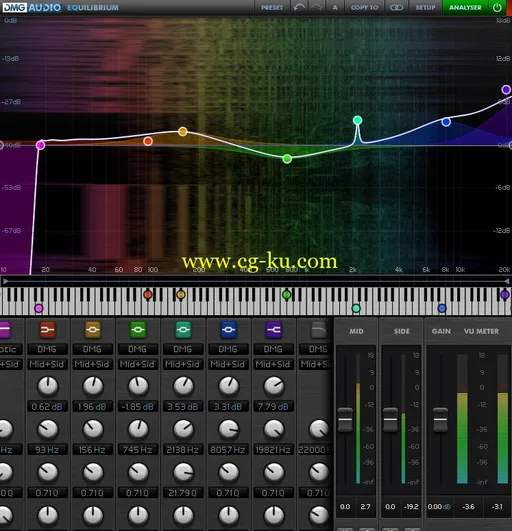Select the red low-shelf band icon
512x531 pixels.
click(x=47, y=330)
